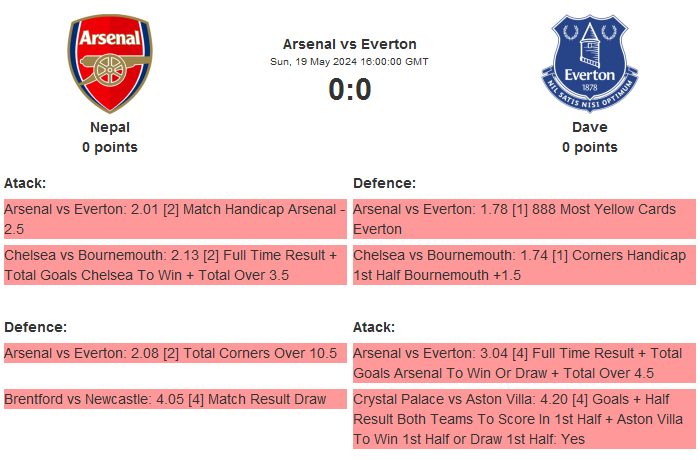The width and height of the screenshot is (700, 460).
Task: Click the 0 points label under Dave
Action: click(589, 147)
